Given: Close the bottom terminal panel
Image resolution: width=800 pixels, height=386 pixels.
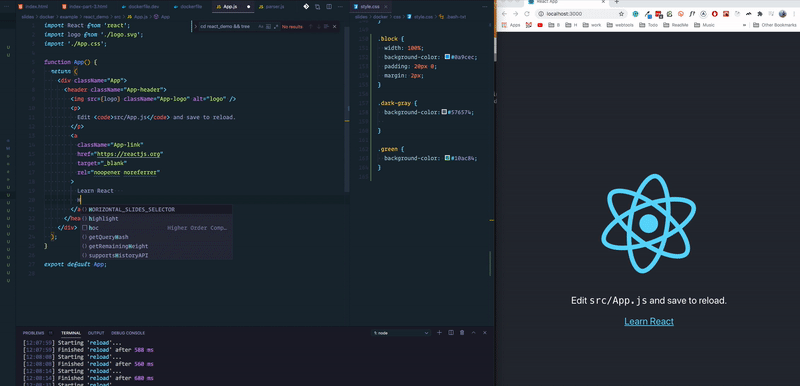Looking at the screenshot, I should pyautogui.click(x=485, y=332).
